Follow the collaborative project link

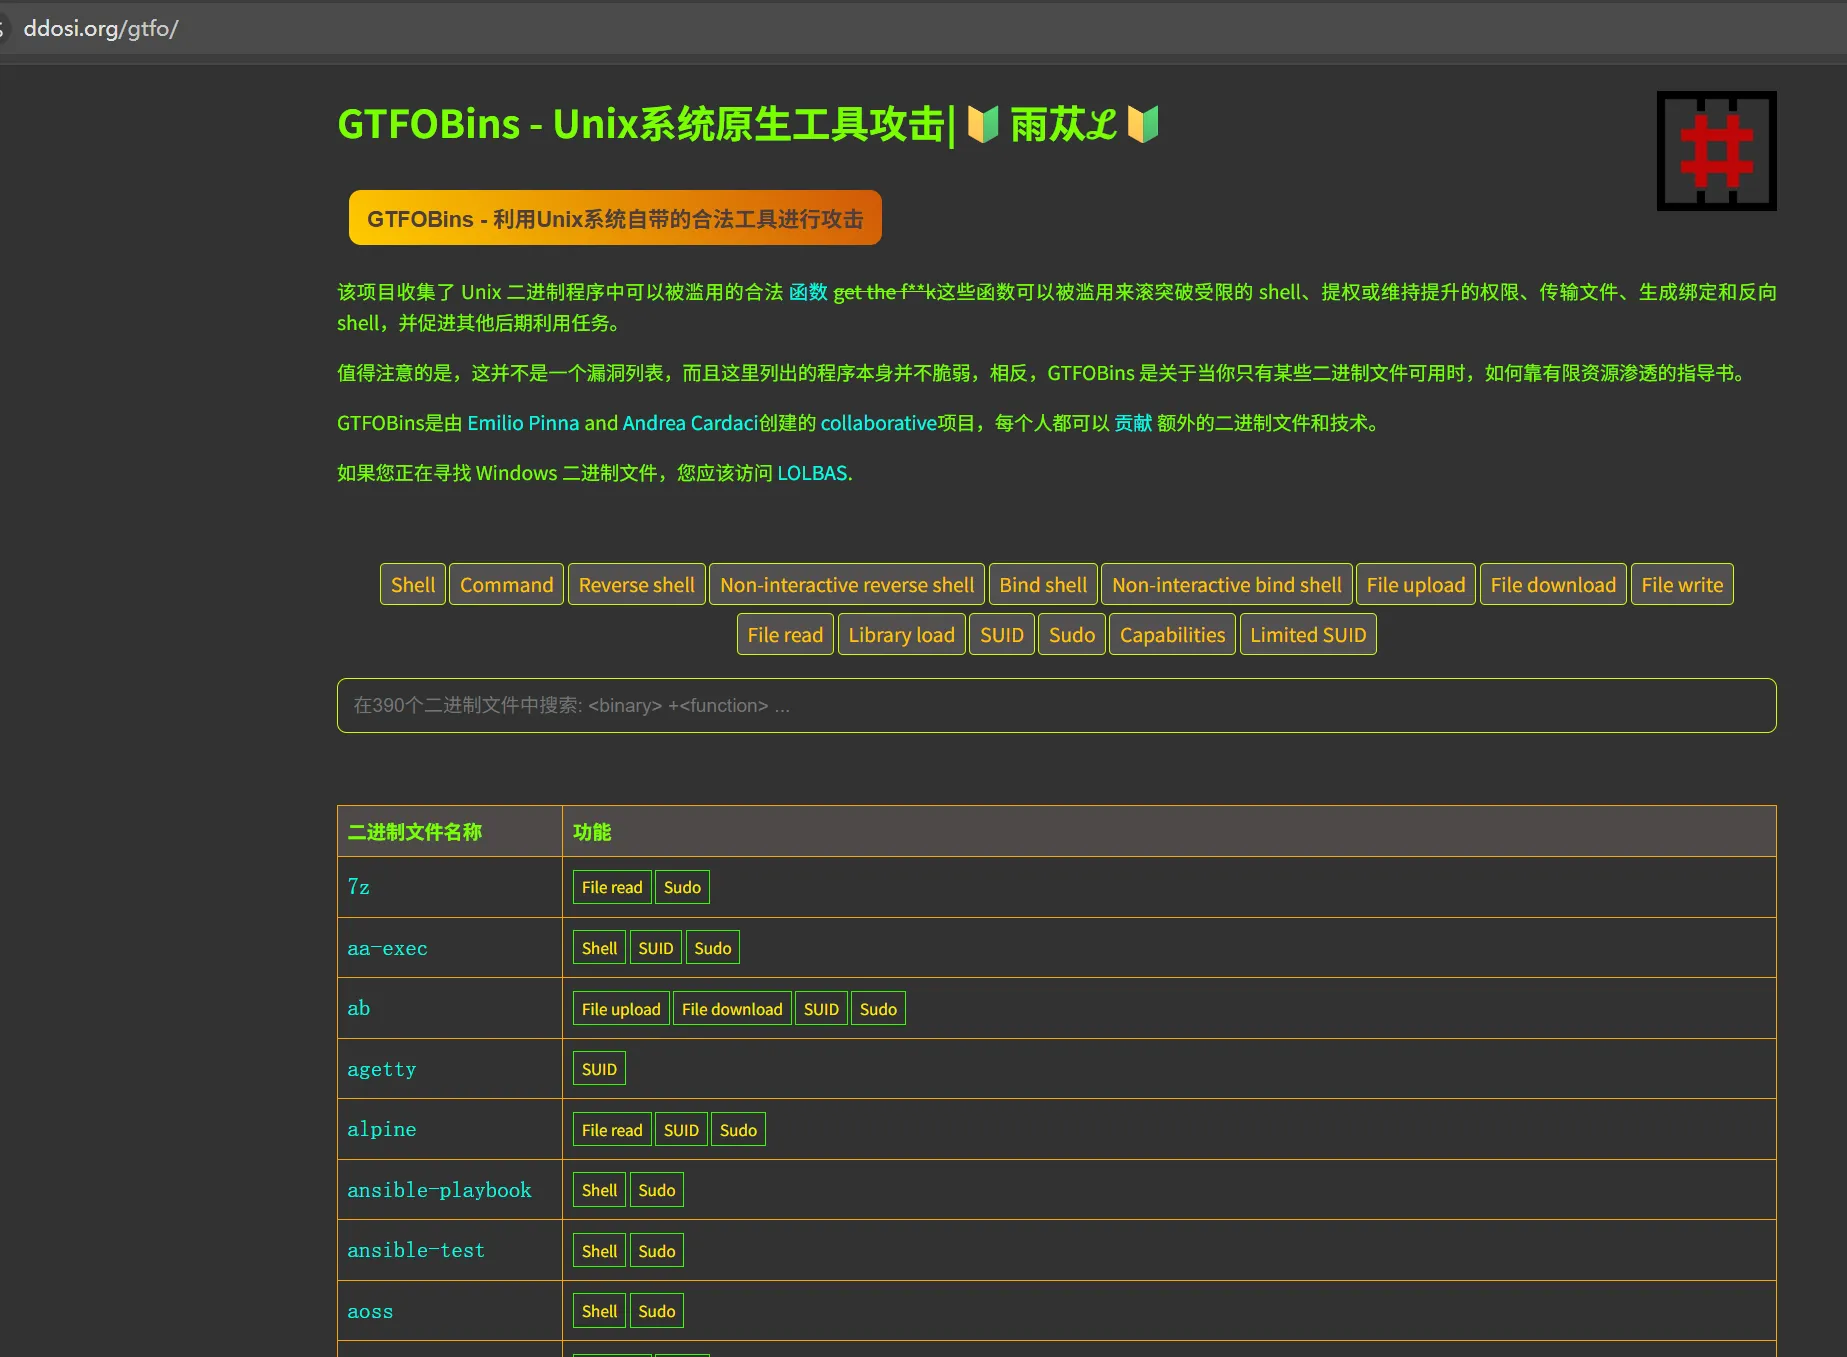point(879,423)
